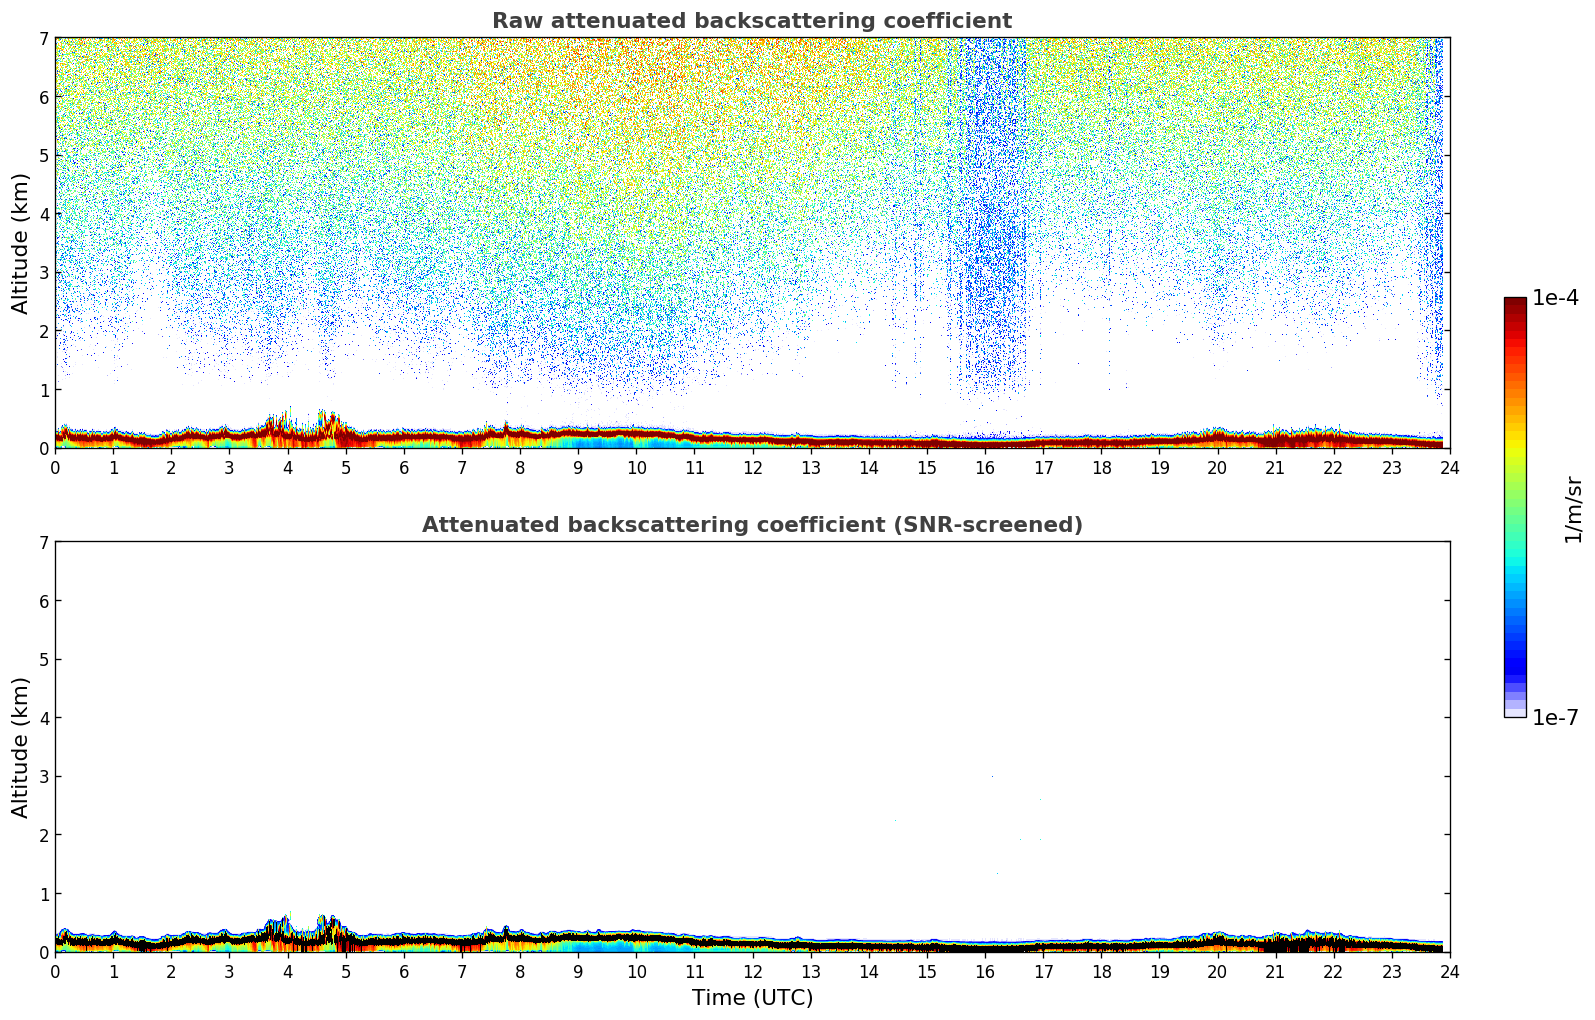
Task: Click the "Raw attenuated backscattering coefficient" title
Action: coord(751,21)
